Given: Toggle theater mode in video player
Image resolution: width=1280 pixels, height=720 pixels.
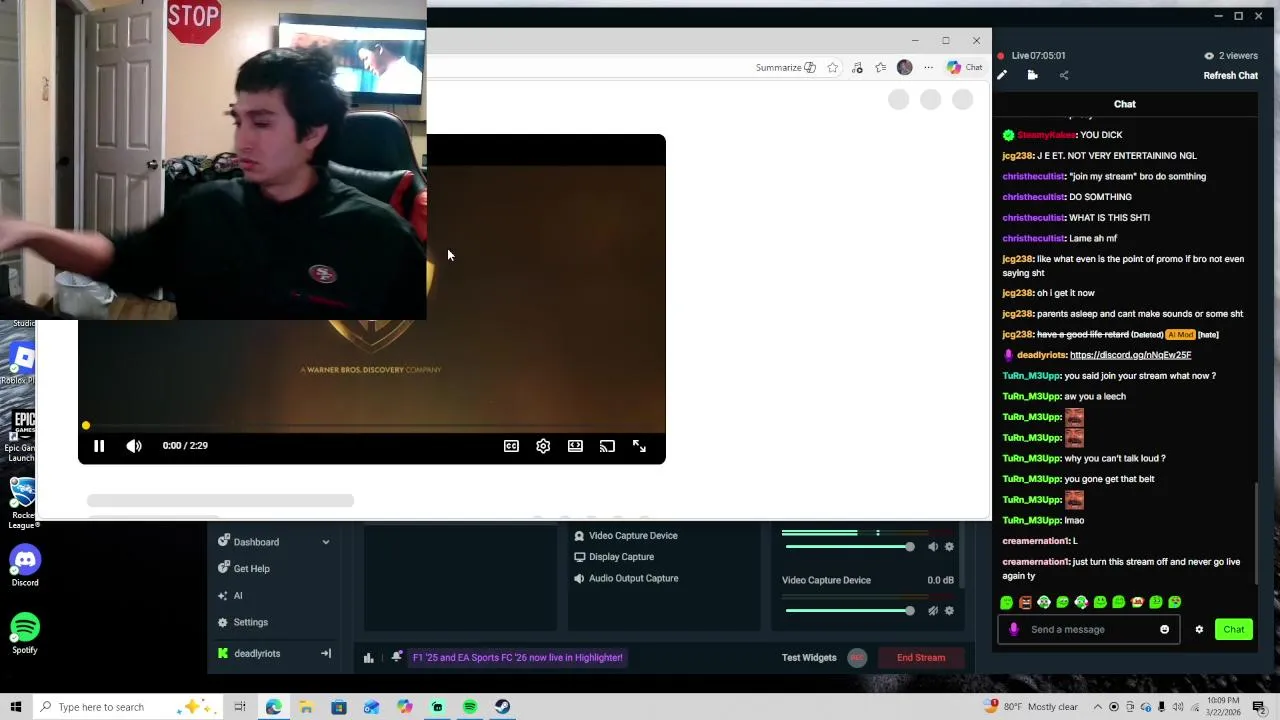Looking at the screenshot, I should [x=575, y=446].
